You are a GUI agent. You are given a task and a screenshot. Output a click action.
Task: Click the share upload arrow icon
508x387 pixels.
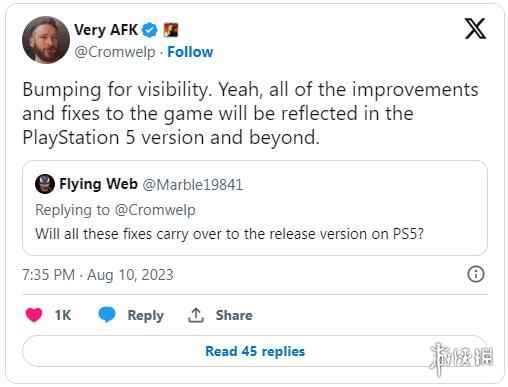[196, 315]
